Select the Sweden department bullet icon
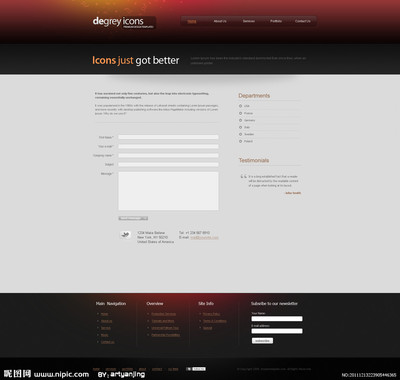400x380 pixels. 240,134
